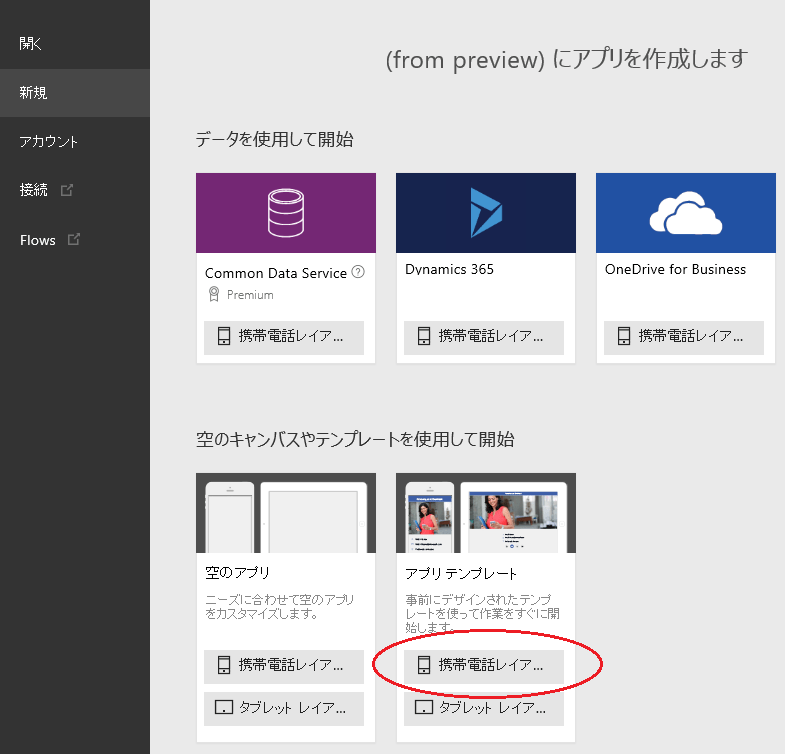This screenshot has height=754, width=785.
Task: Open the 接続 link in sidebar
Action: click(x=34, y=190)
